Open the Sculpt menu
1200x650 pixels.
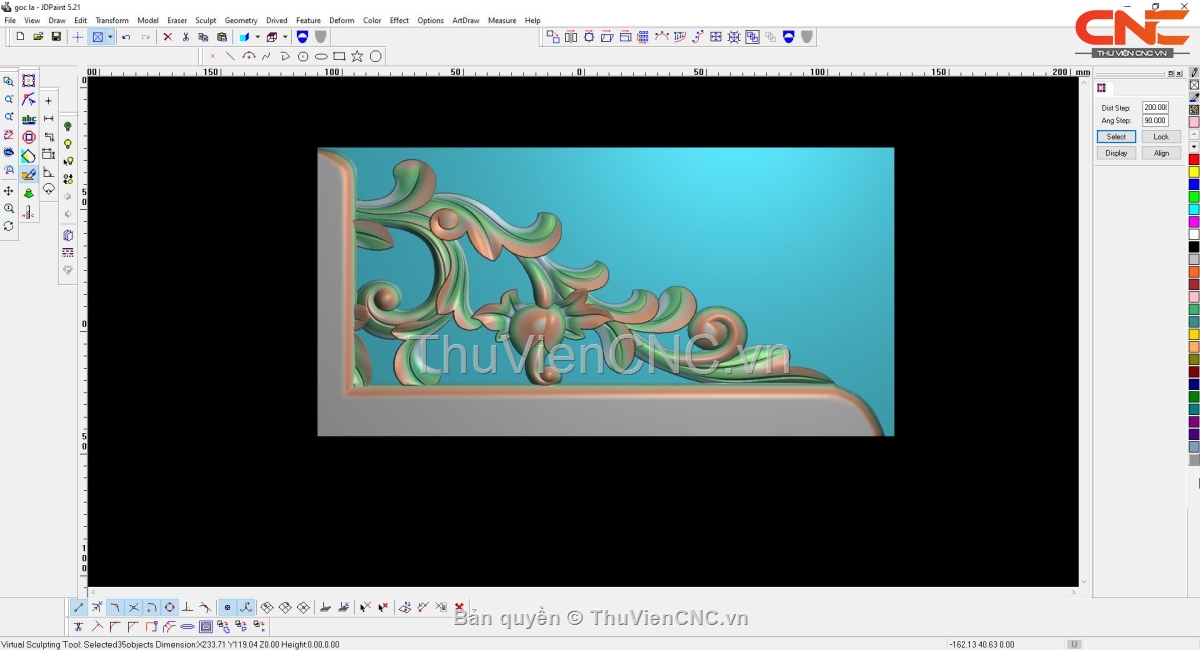pyautogui.click(x=206, y=20)
